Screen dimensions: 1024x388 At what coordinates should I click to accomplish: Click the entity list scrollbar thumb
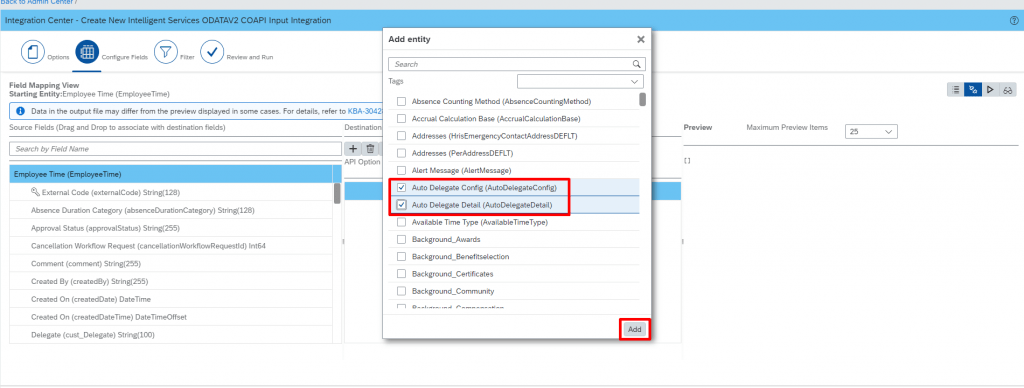tap(643, 99)
